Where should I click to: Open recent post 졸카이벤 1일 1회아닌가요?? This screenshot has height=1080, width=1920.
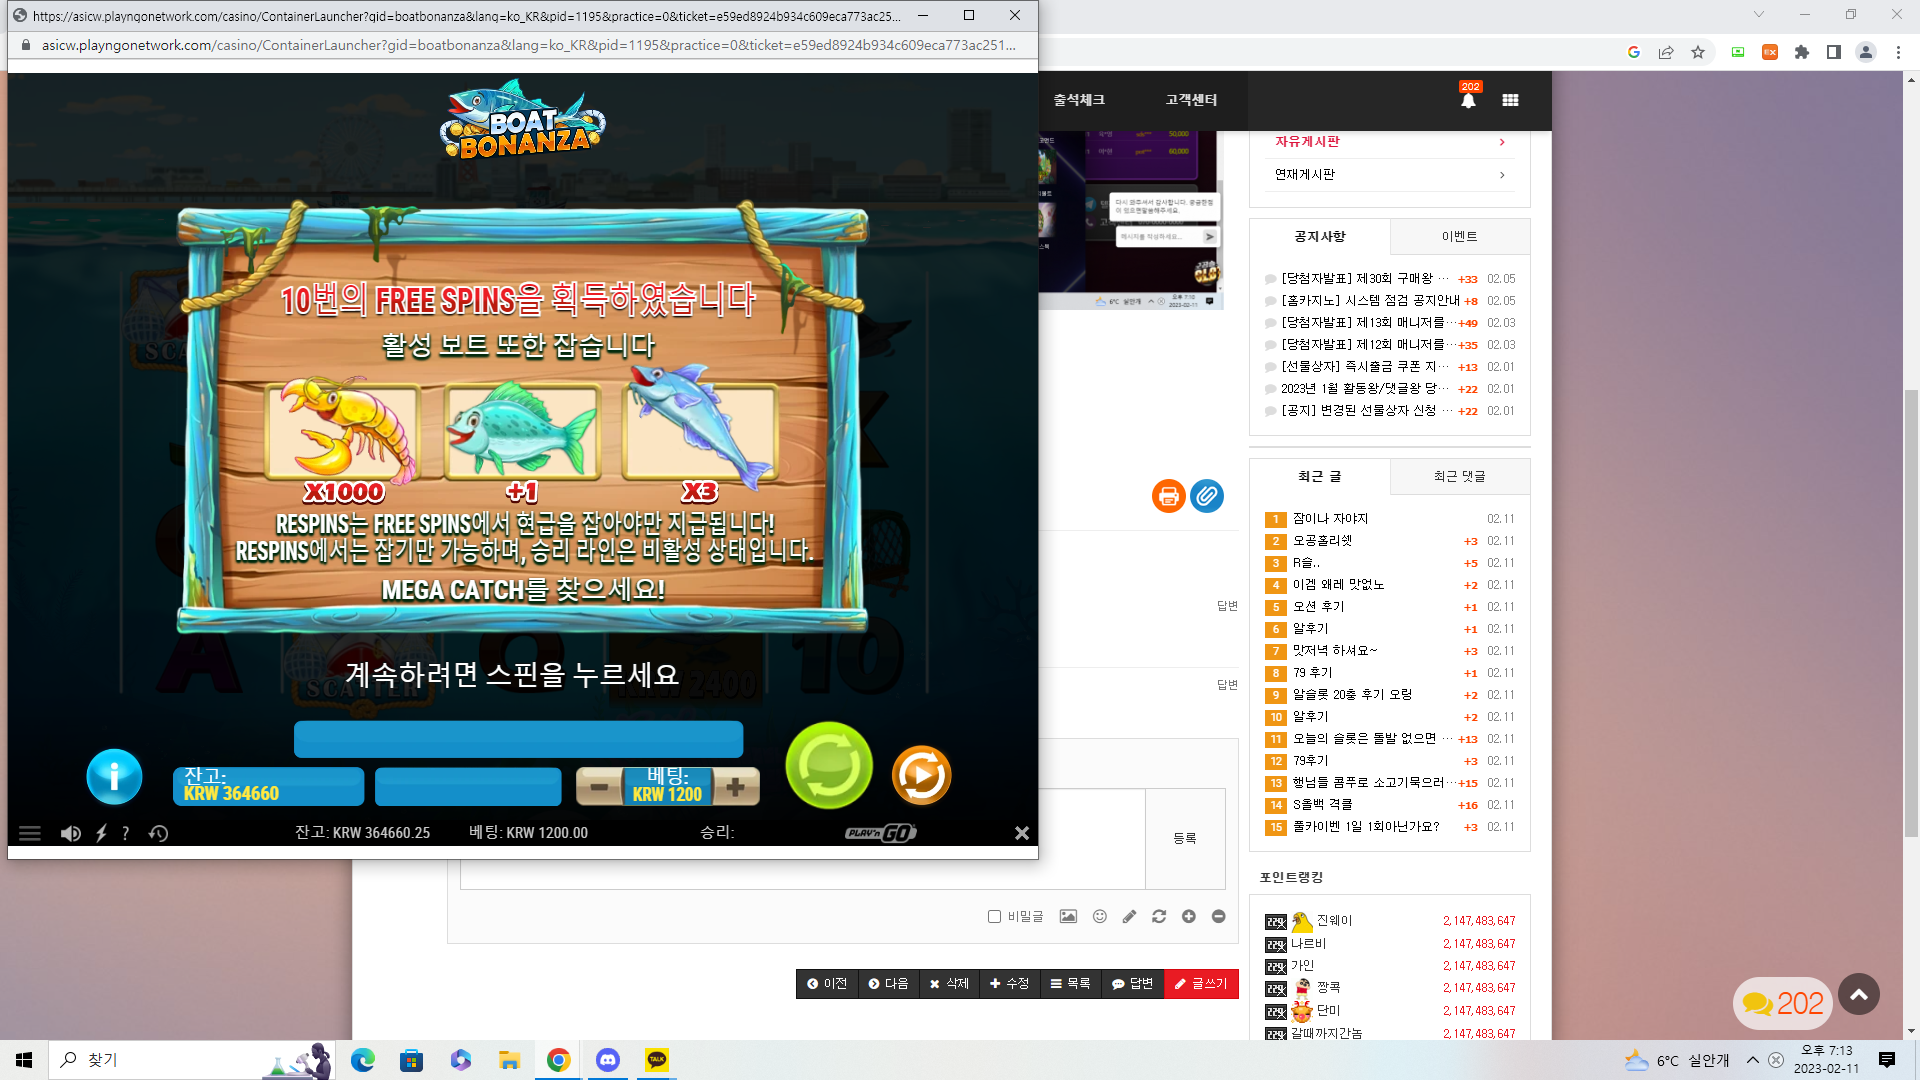[x=1366, y=827]
